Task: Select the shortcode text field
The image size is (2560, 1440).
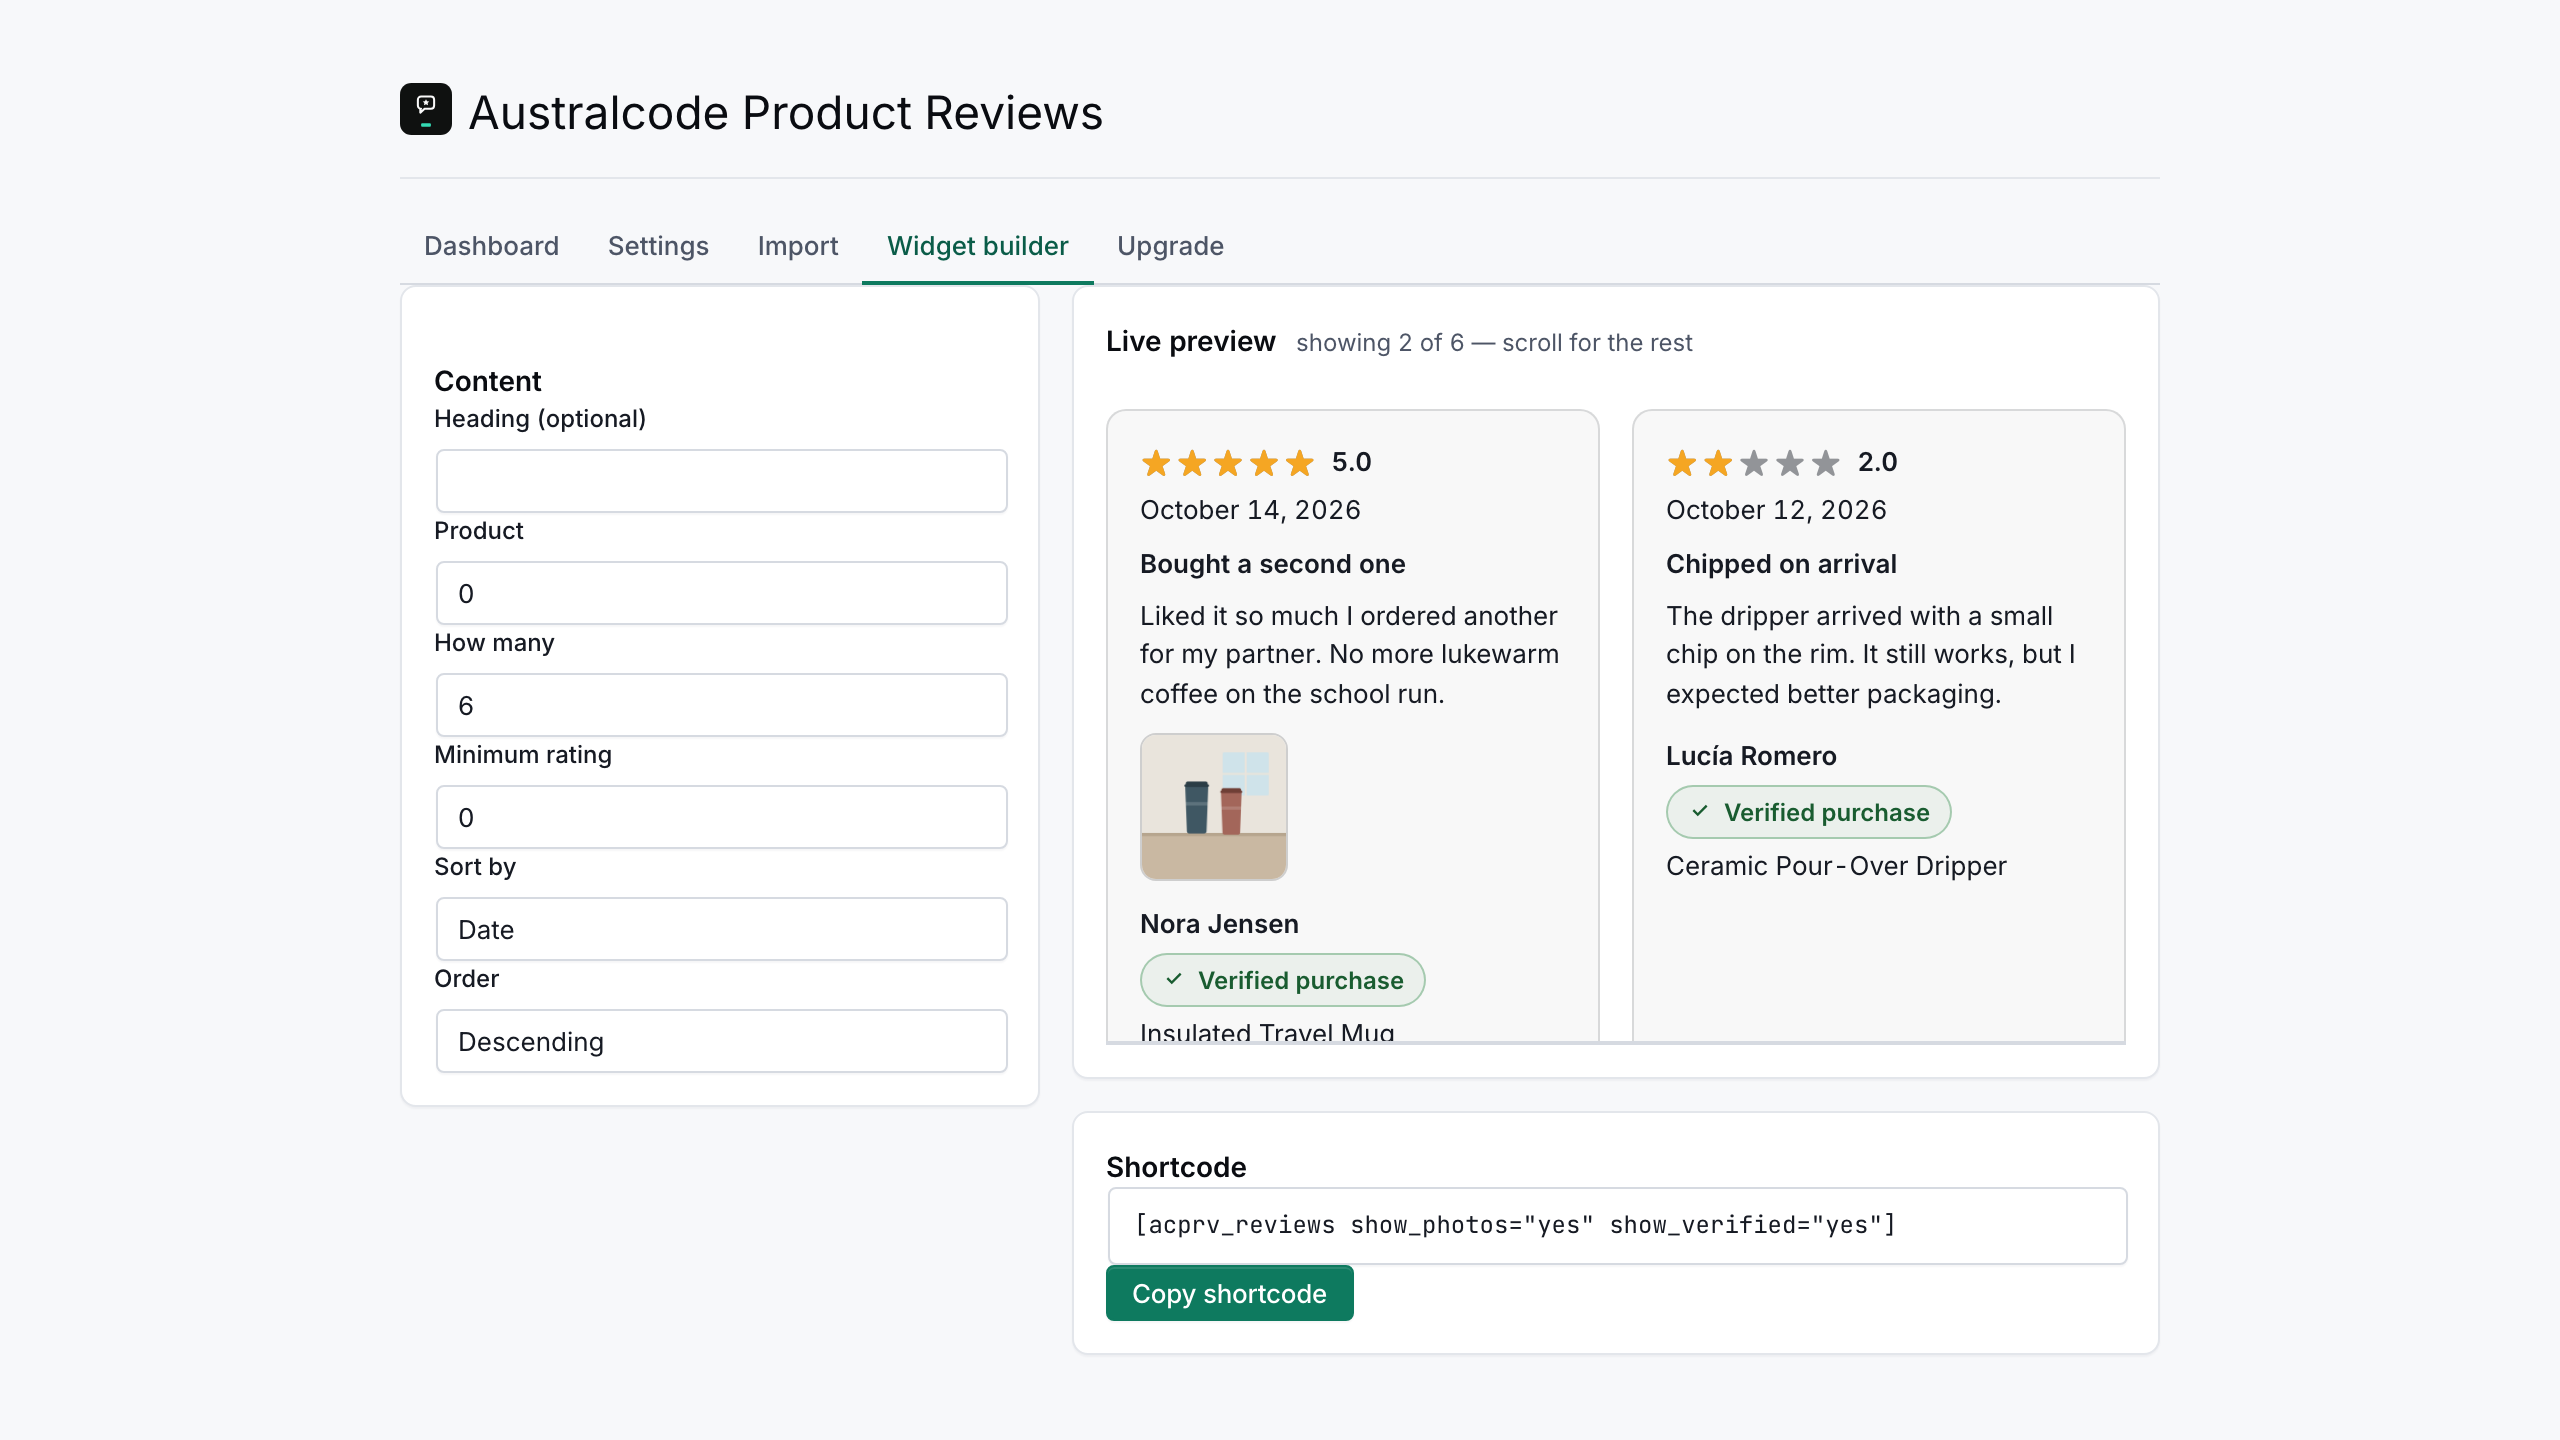Action: [1617, 1225]
